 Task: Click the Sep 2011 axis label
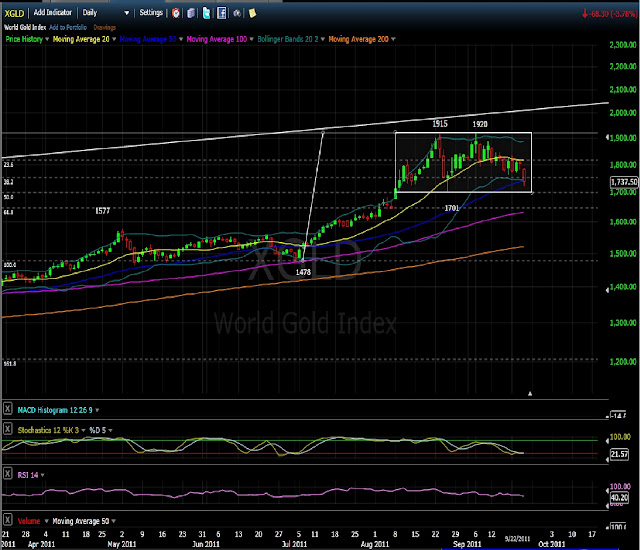(467, 544)
